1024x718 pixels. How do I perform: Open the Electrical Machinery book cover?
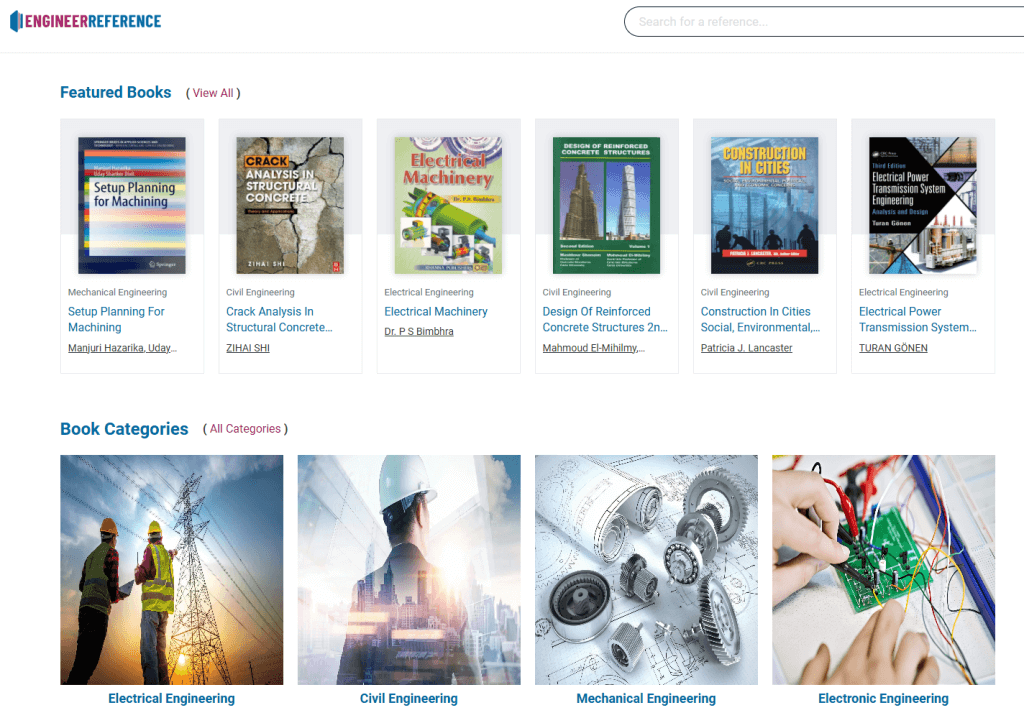tap(448, 205)
